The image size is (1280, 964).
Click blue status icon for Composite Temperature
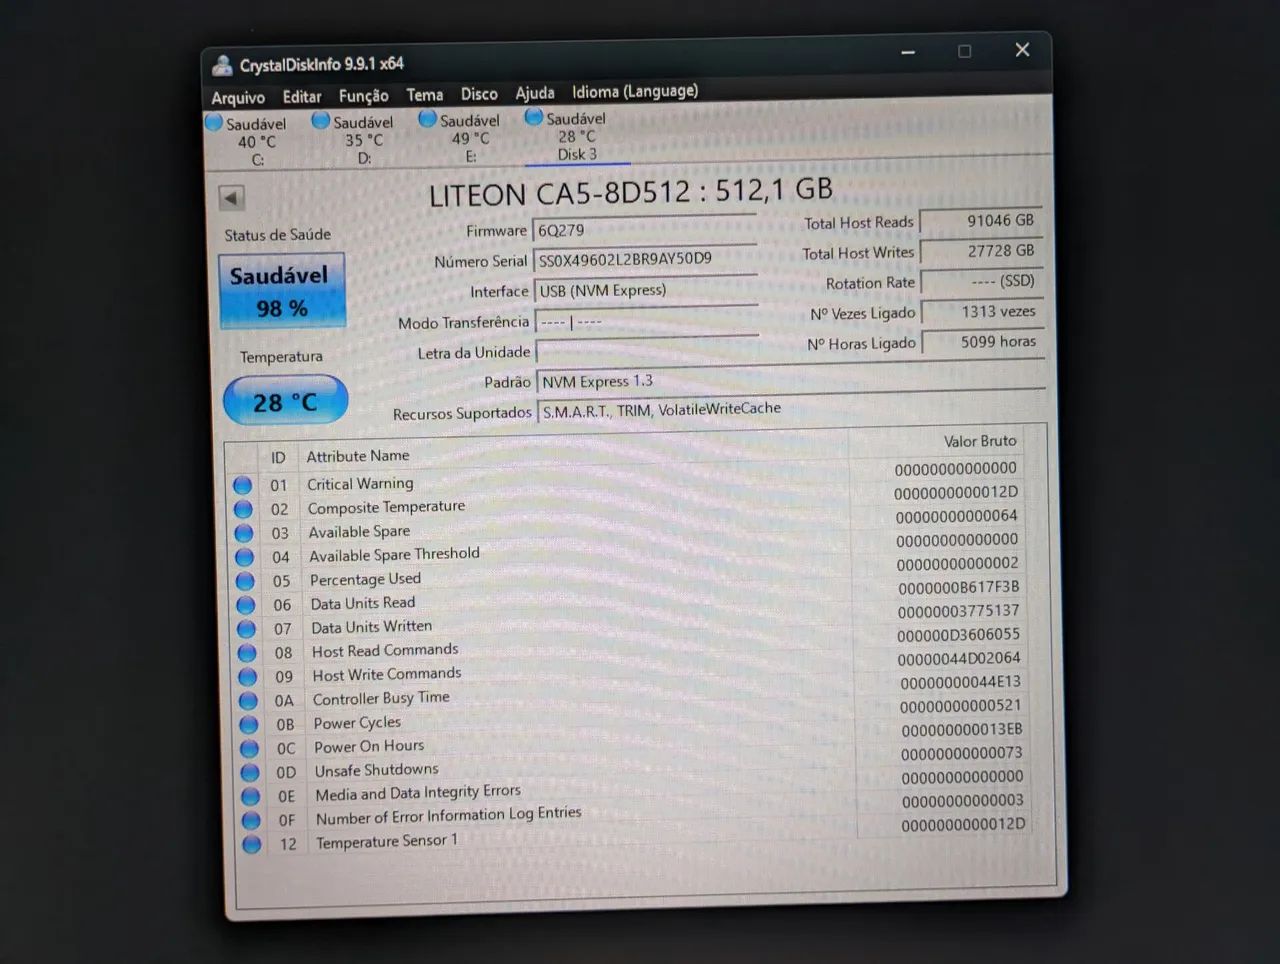tap(243, 509)
